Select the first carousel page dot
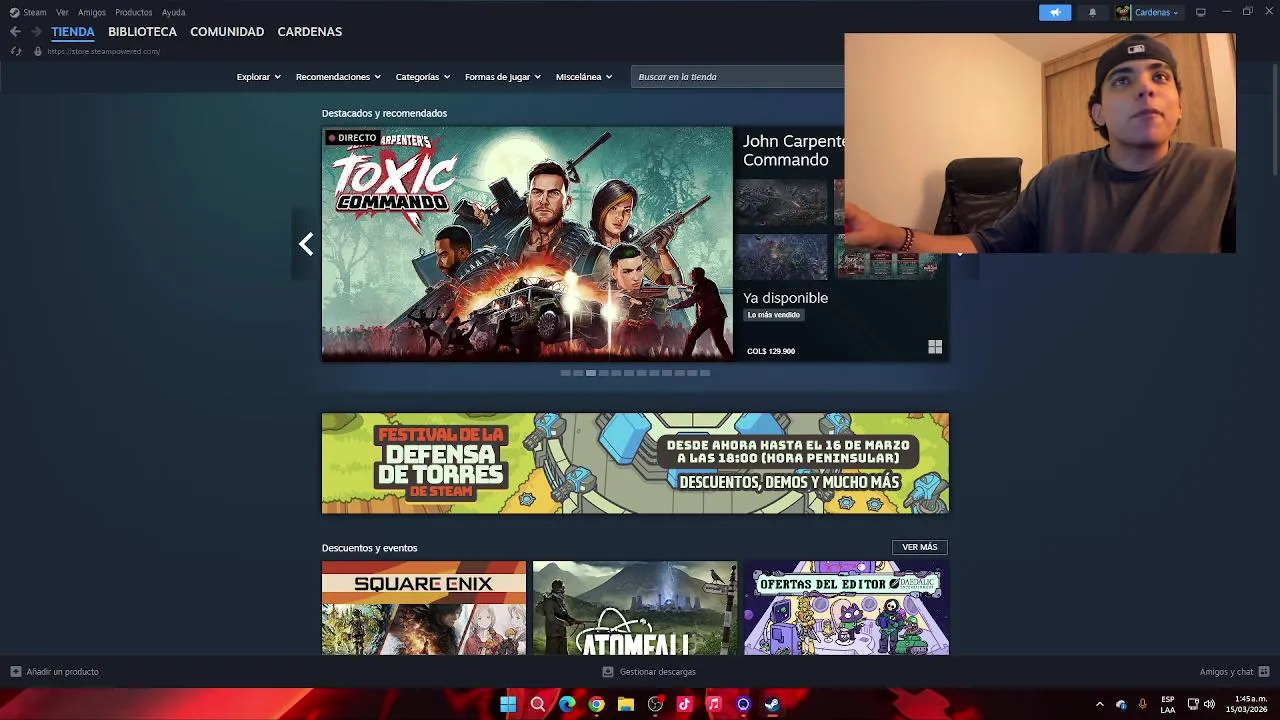The height and width of the screenshot is (720, 1280). pos(565,373)
